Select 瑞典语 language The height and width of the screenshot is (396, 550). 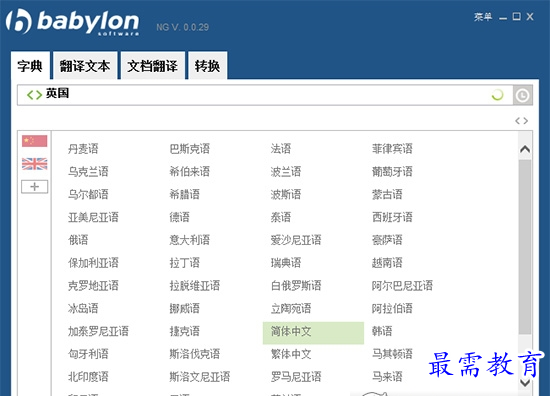(286, 263)
